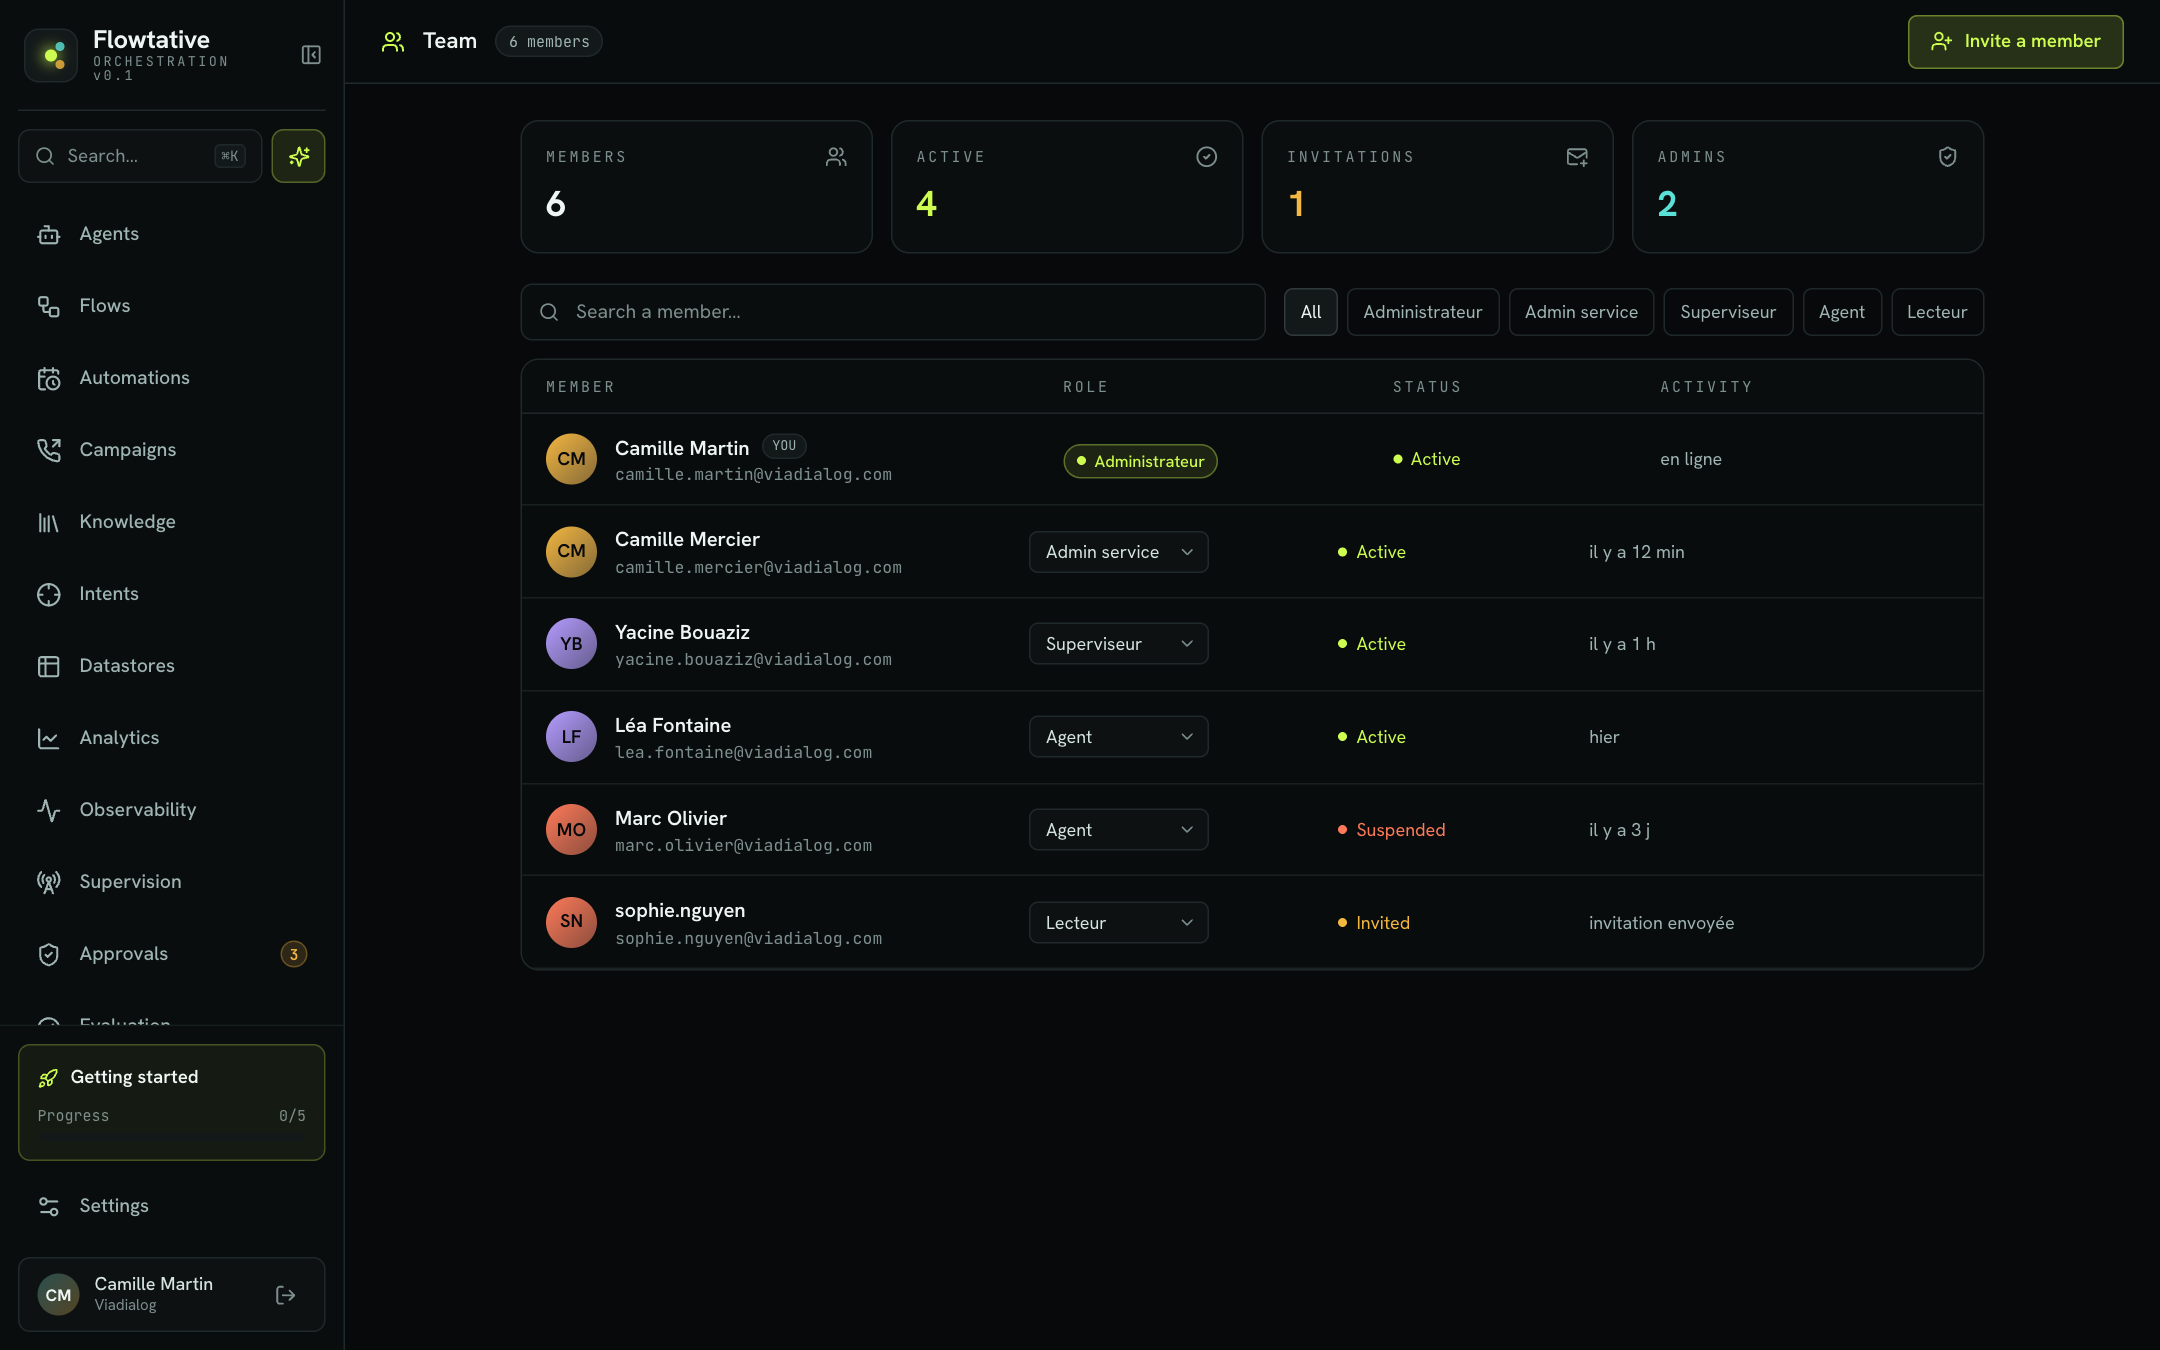Open Flows via its icon
The height and width of the screenshot is (1350, 2160).
(49, 306)
